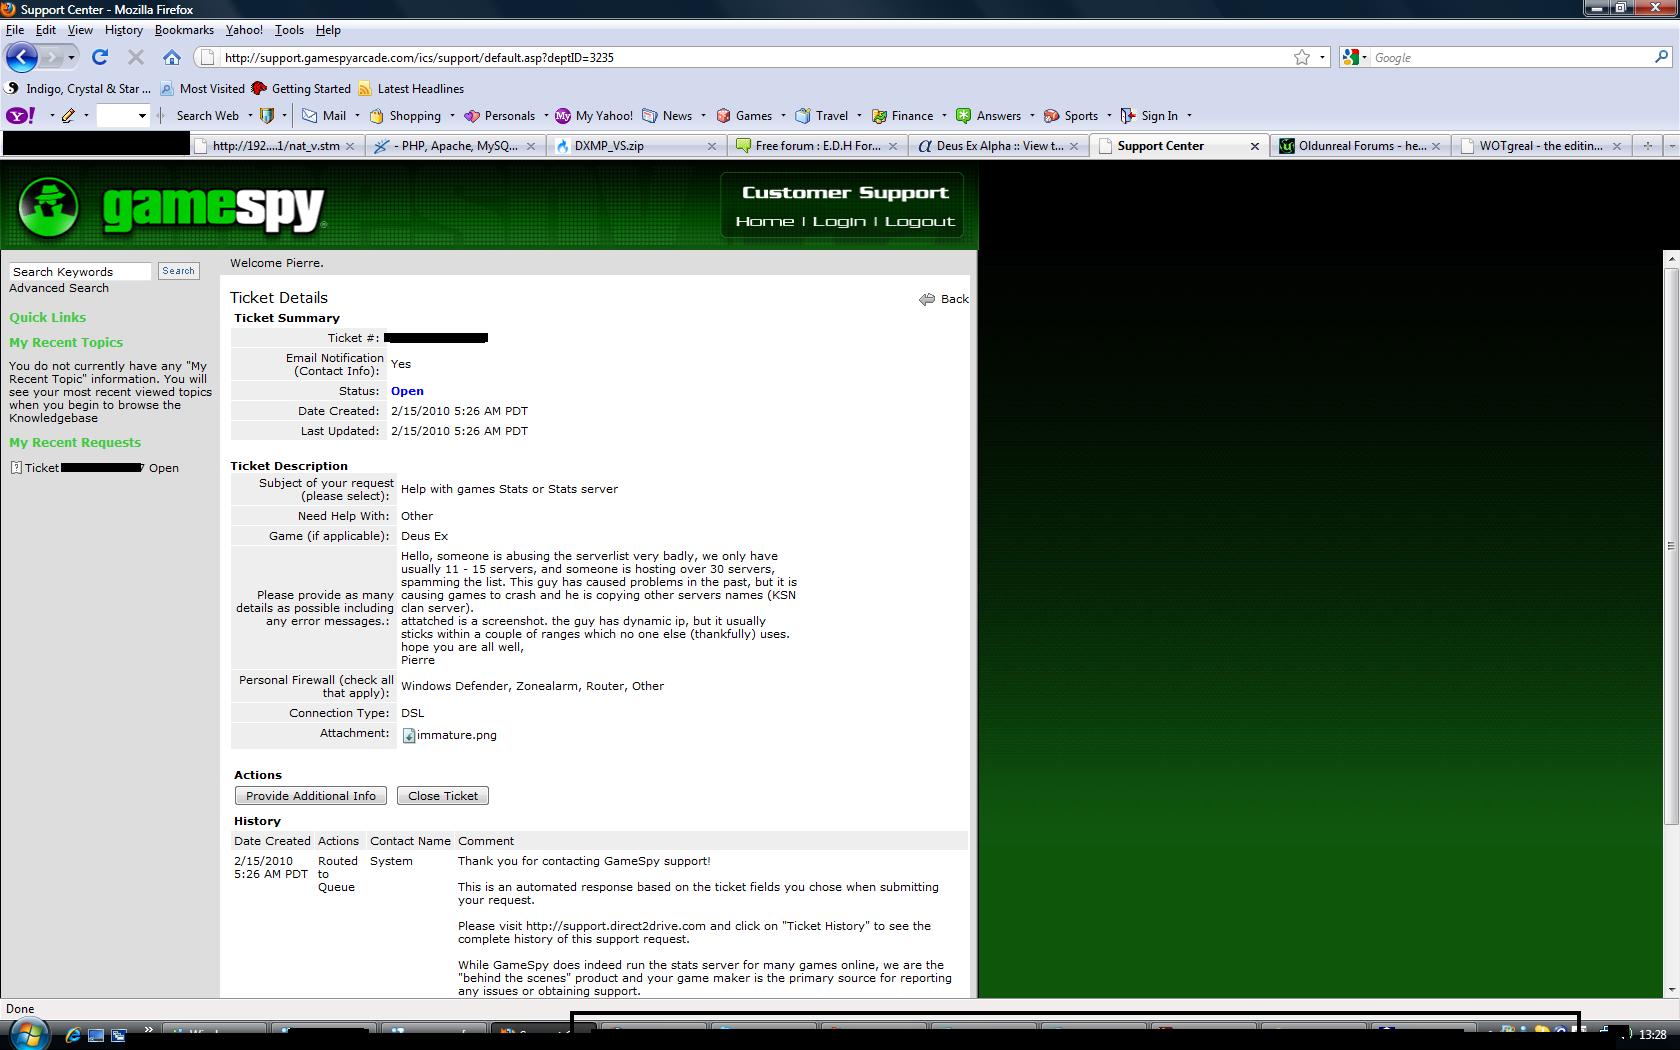Open Travel from the Yahoo toolbar
1680x1050 pixels.
[x=821, y=115]
